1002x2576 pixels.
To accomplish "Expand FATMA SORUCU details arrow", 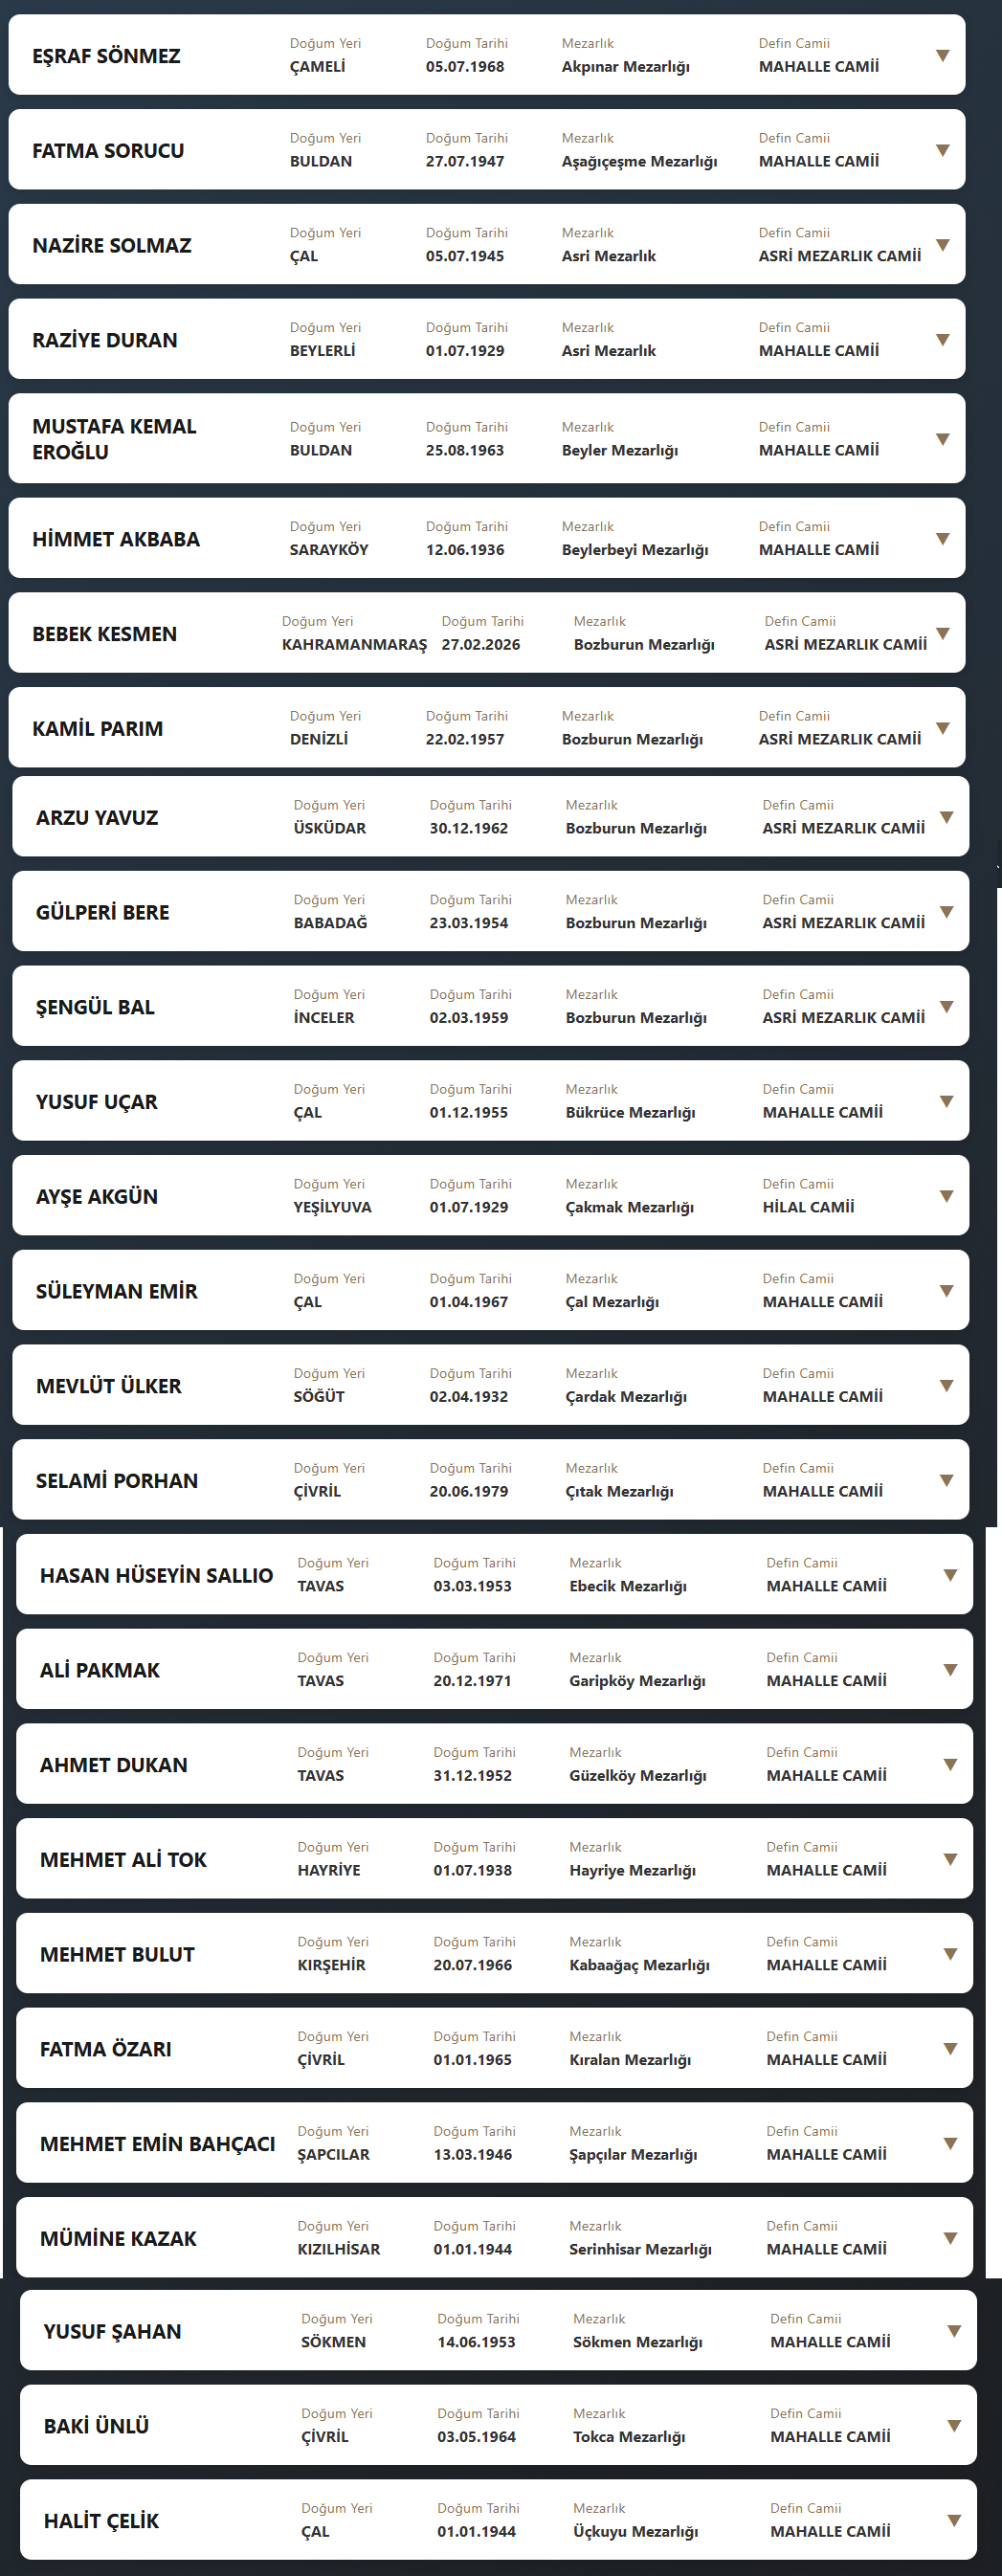I will click(x=942, y=151).
